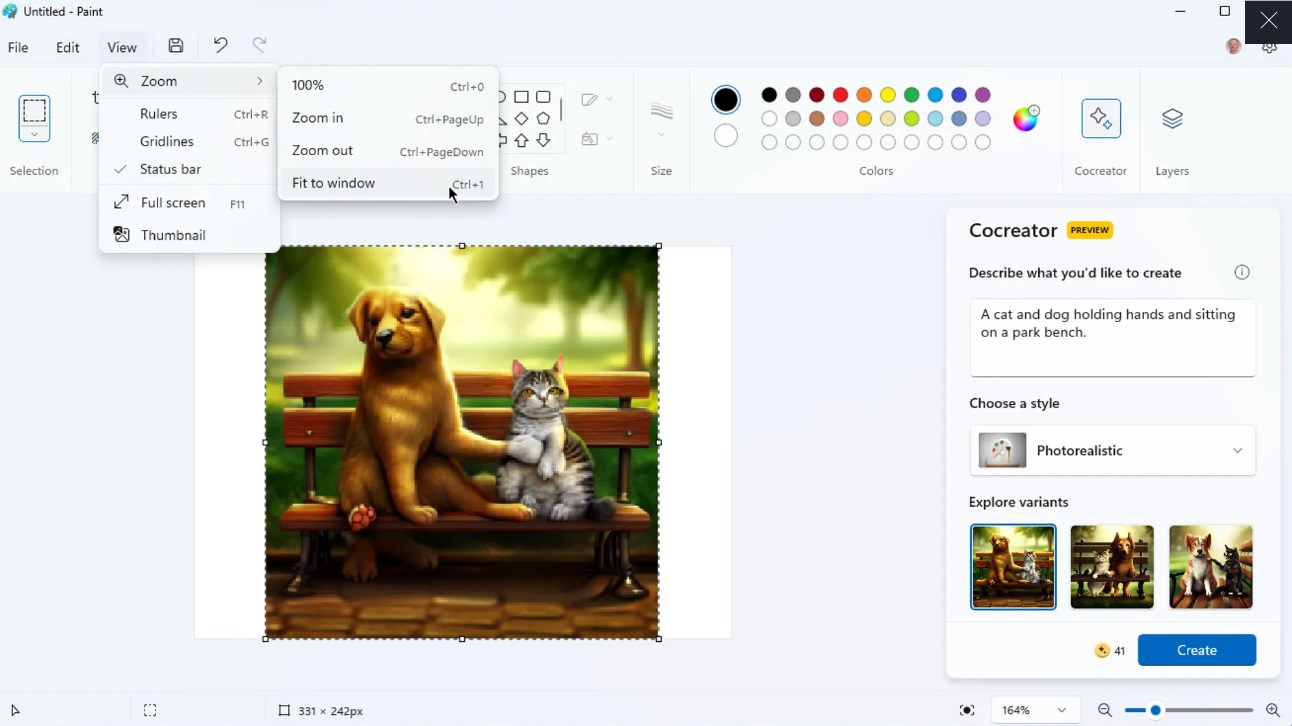1292x726 pixels.
Task: Click the blue Create button
Action: coord(1197,650)
